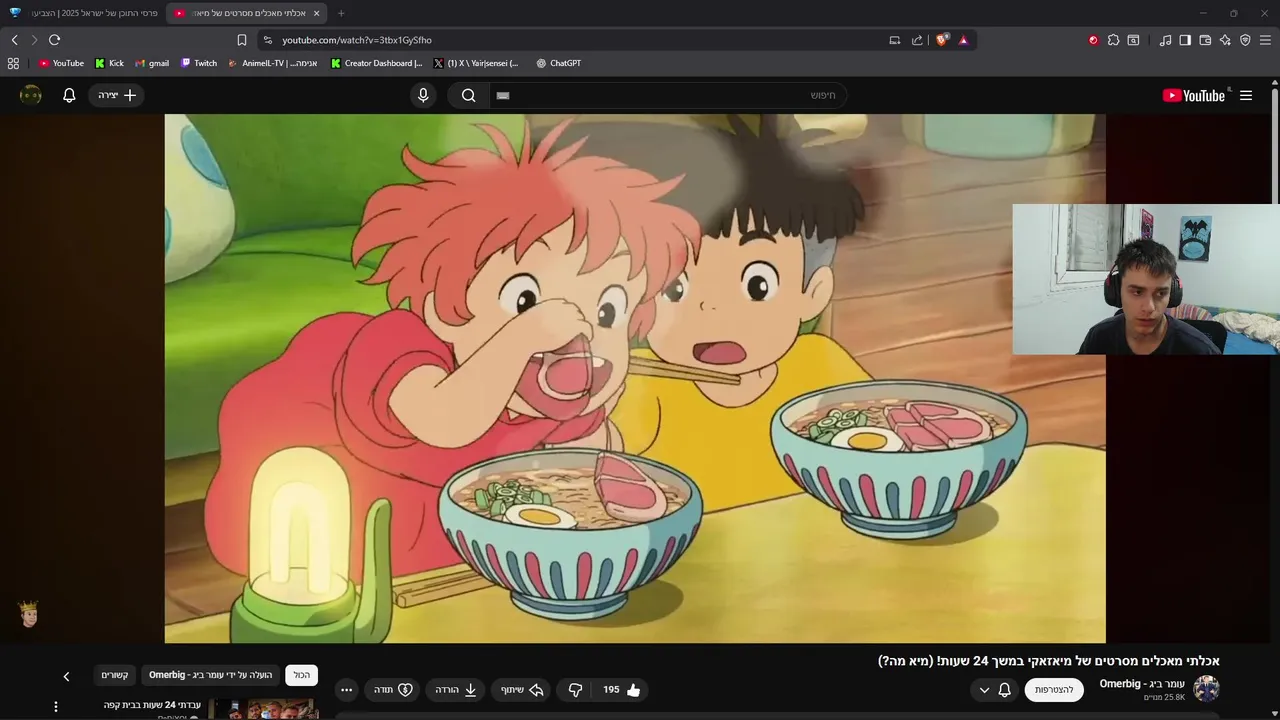Click the cast/screen icon in address bar
1280x720 pixels.
point(894,40)
